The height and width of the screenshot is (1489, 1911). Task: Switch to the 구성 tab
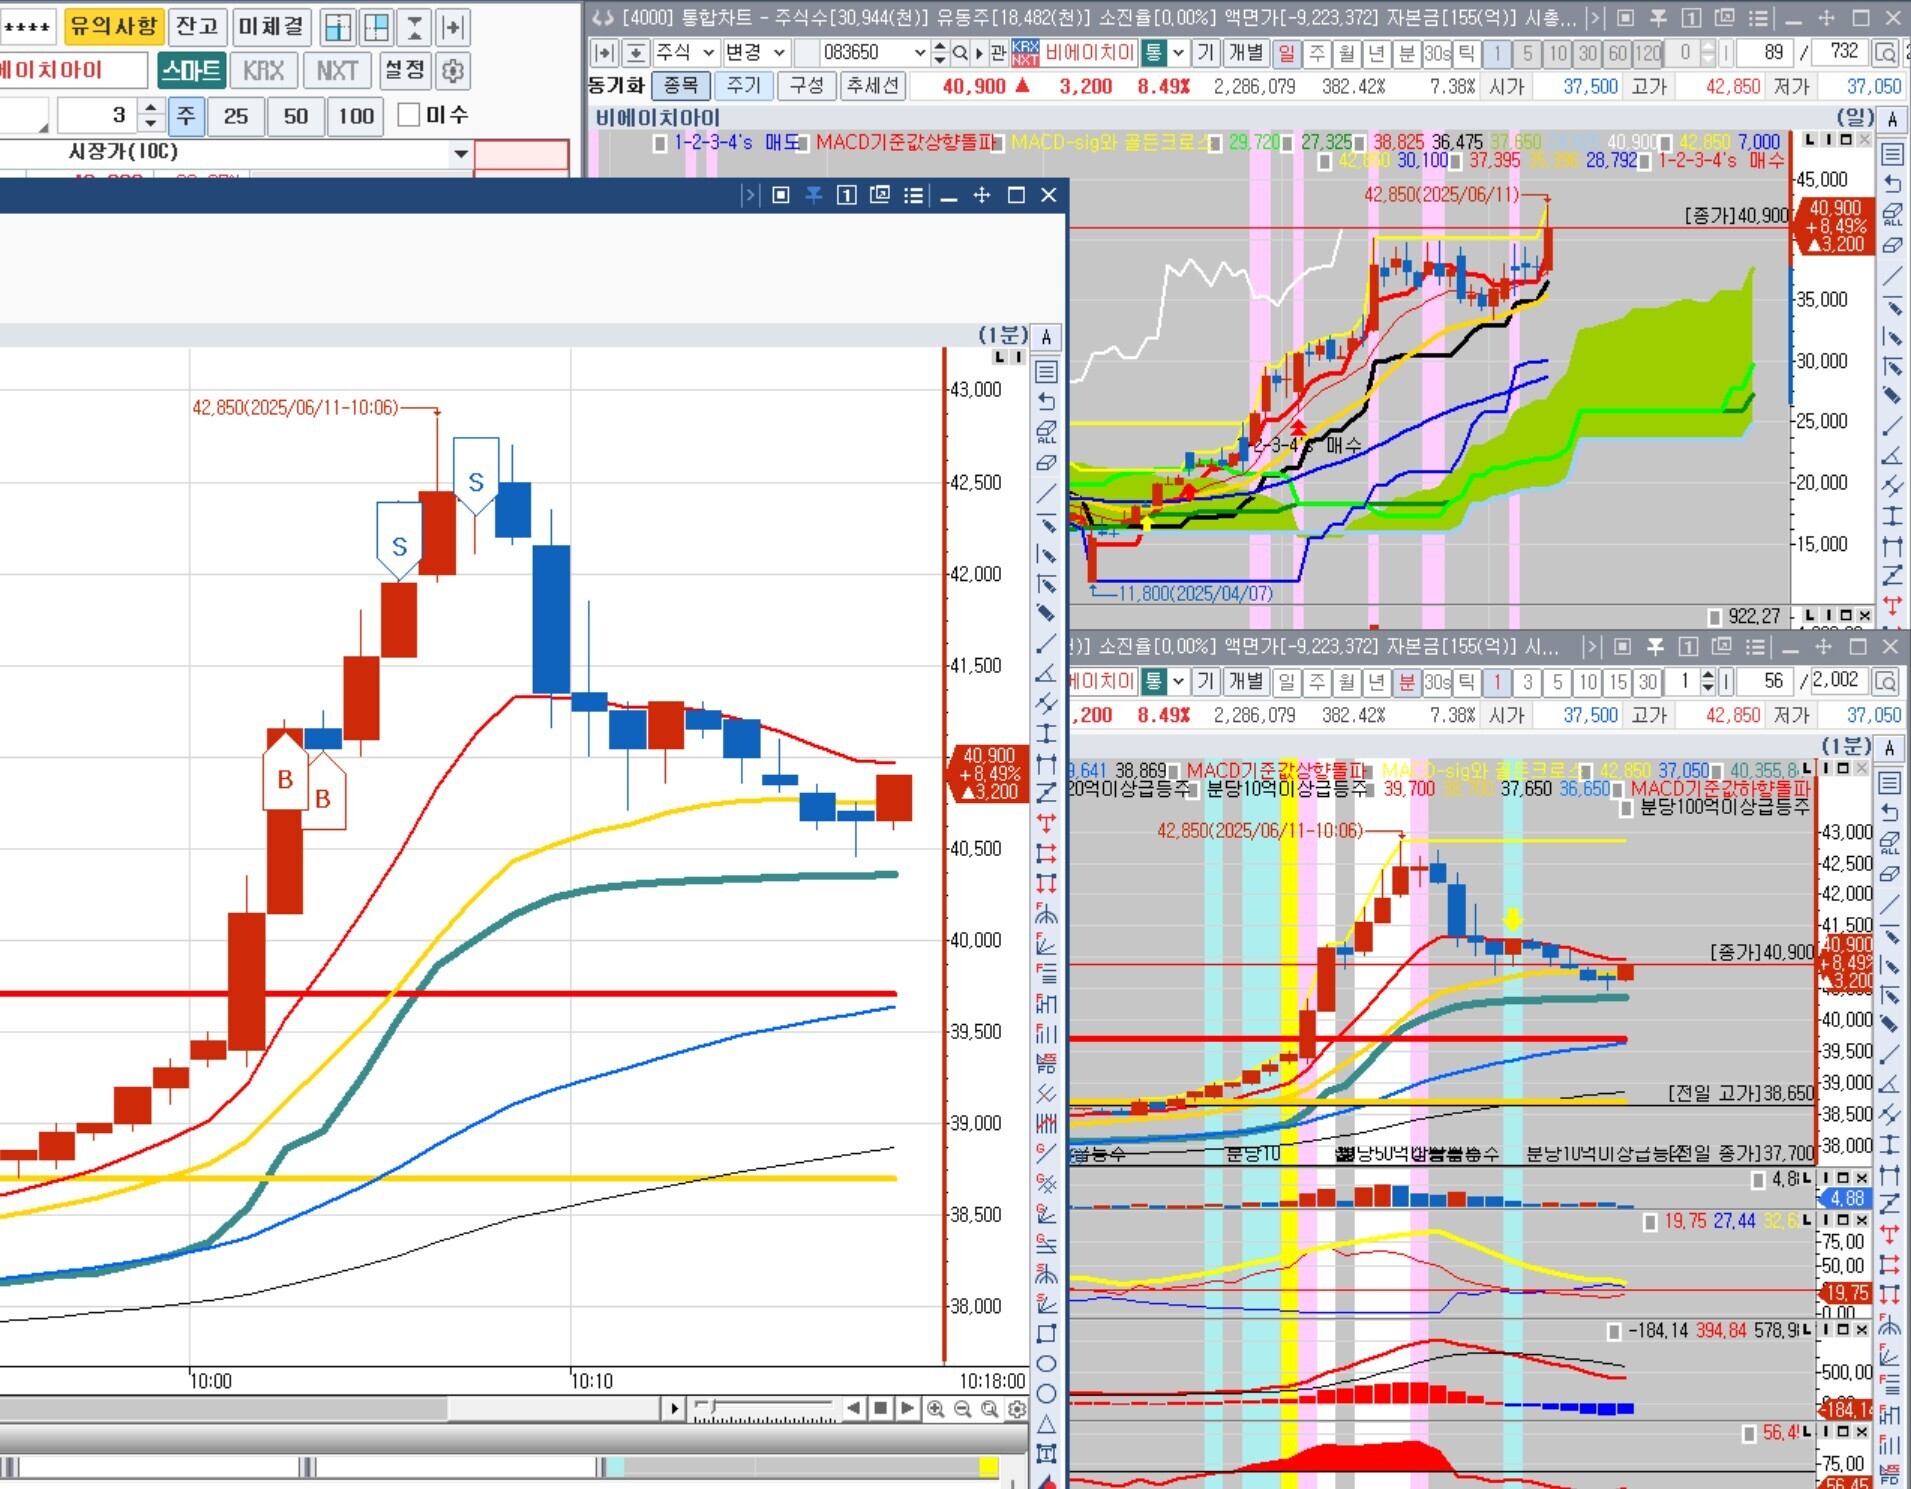pyautogui.click(x=806, y=86)
